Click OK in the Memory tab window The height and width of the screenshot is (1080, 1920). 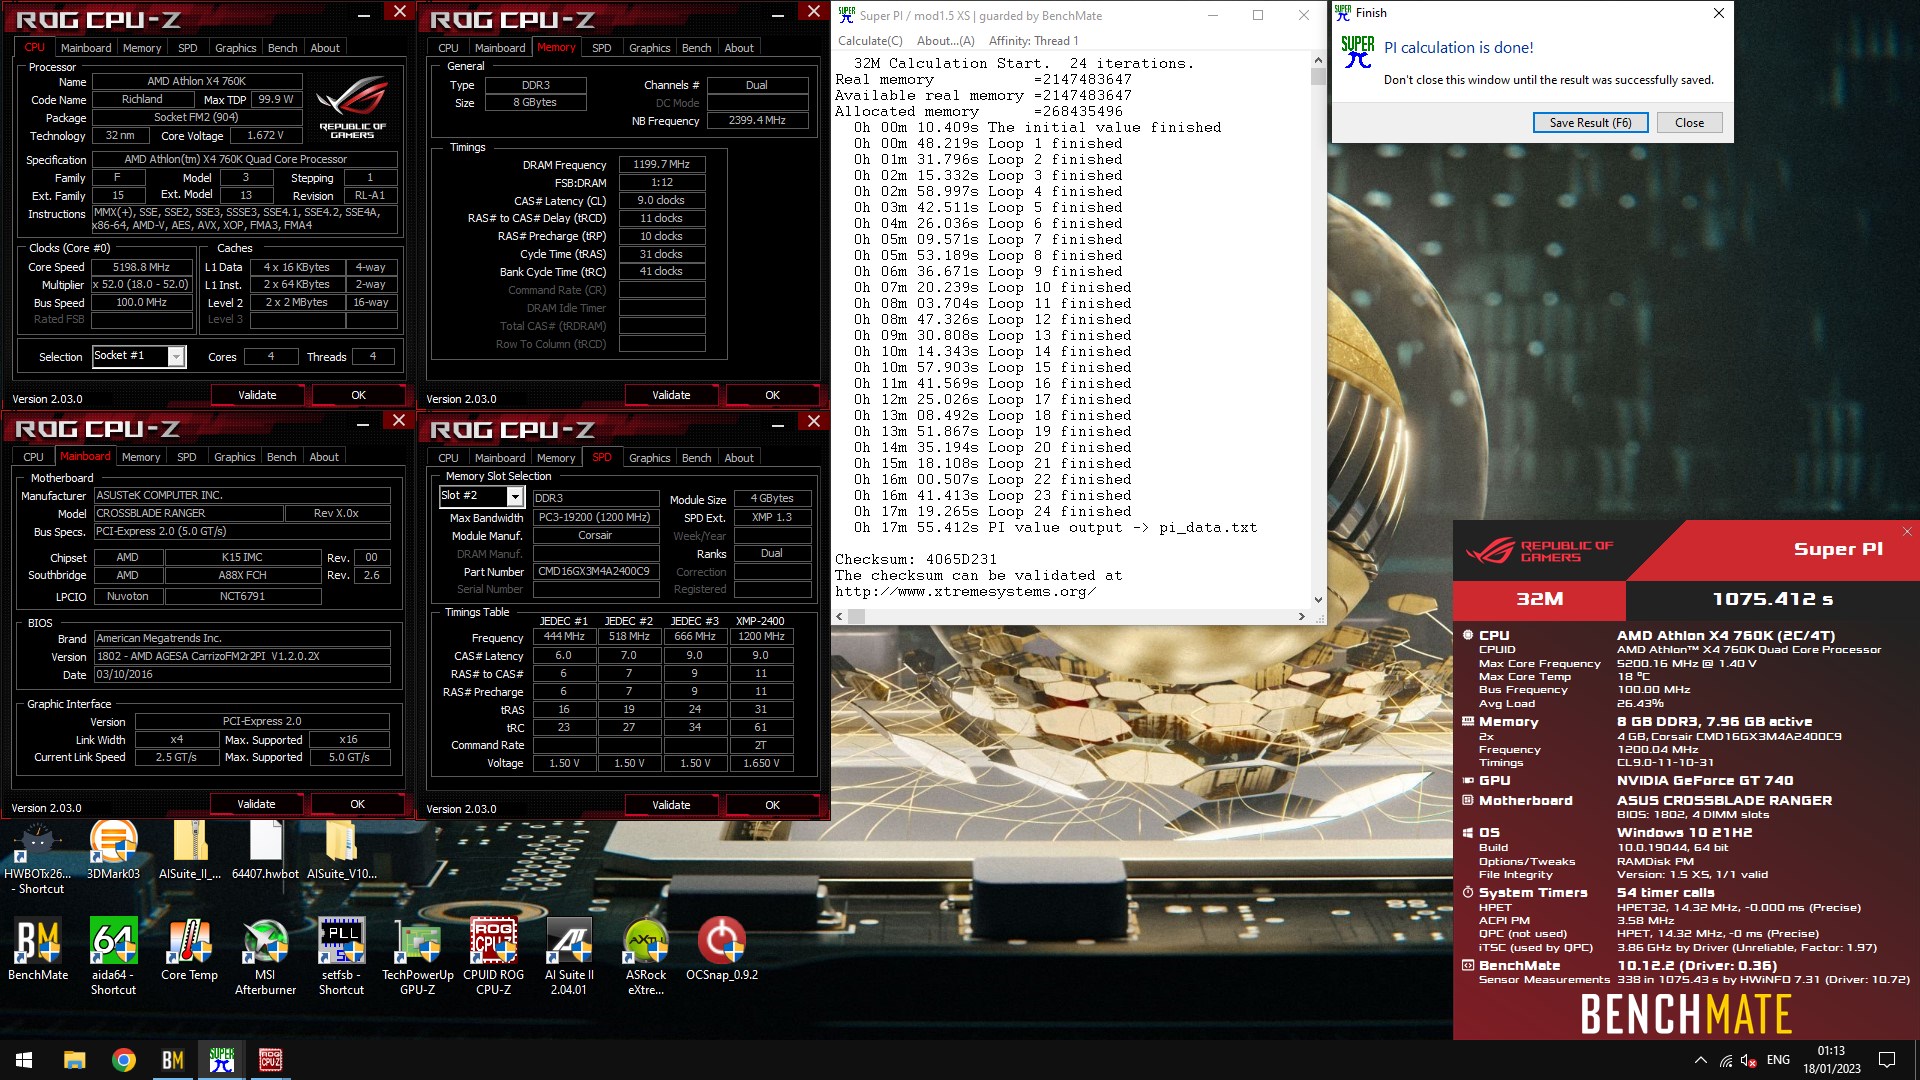772,395
